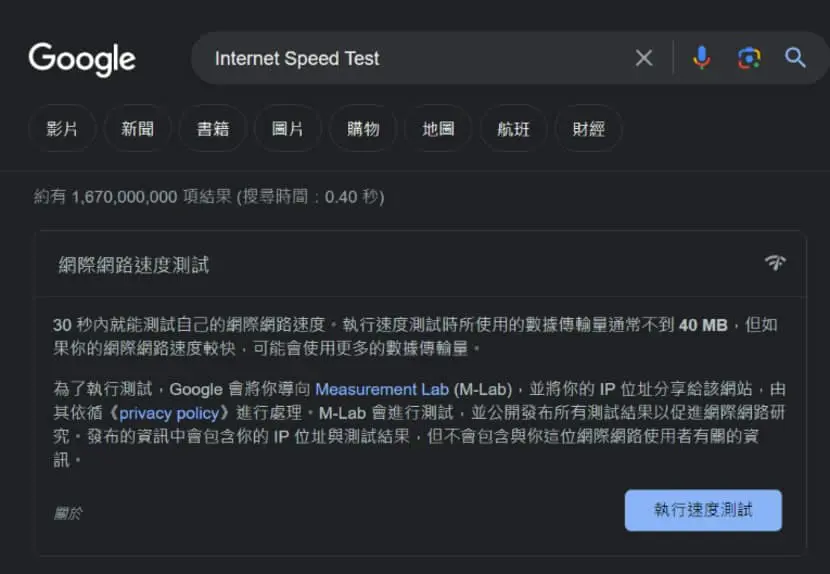The height and width of the screenshot is (574, 830).
Task: Open the privacy policy link
Action: point(169,413)
